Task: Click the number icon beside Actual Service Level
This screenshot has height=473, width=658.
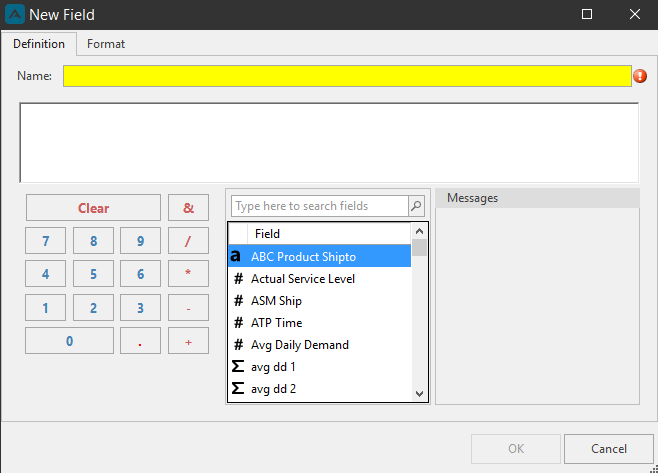Action: [238, 278]
